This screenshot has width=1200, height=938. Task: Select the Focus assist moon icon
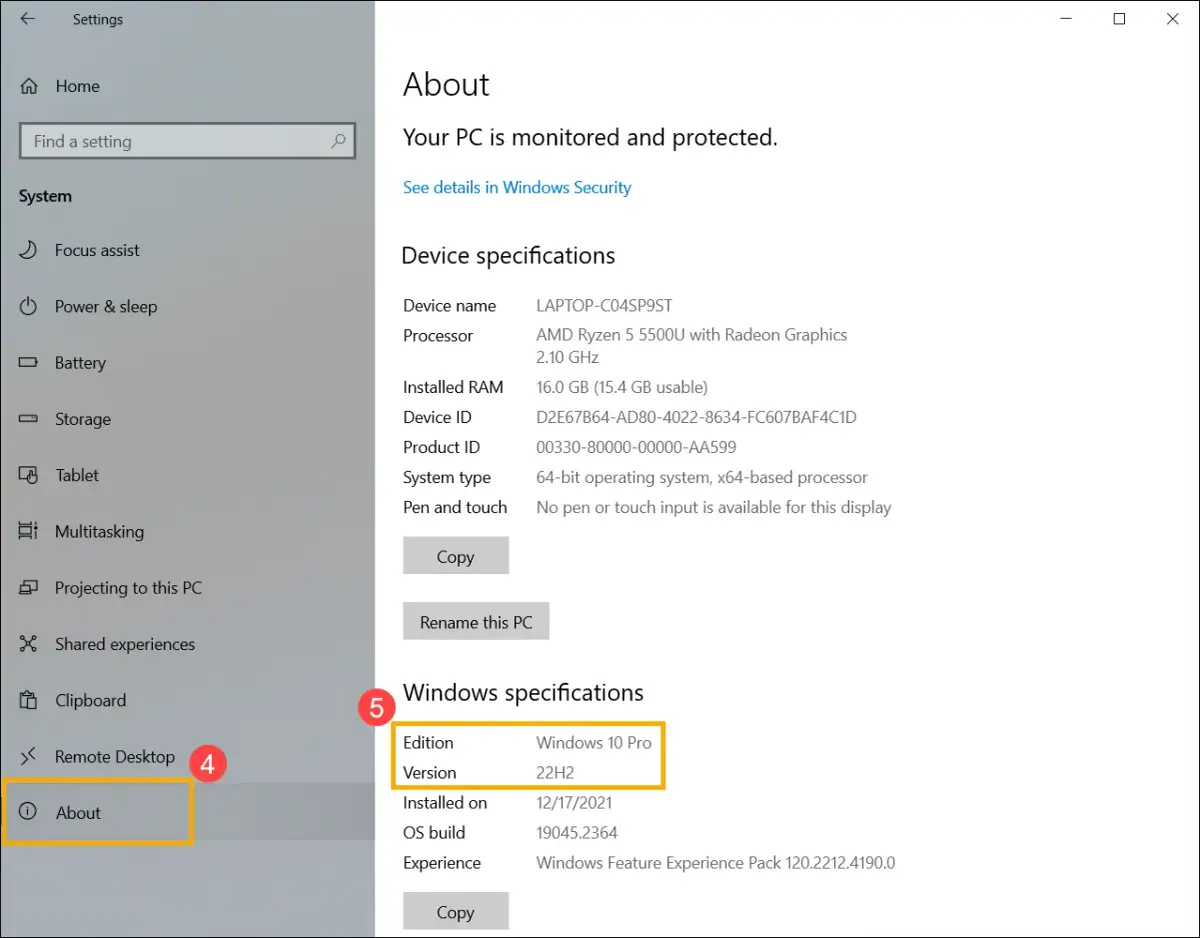29,250
